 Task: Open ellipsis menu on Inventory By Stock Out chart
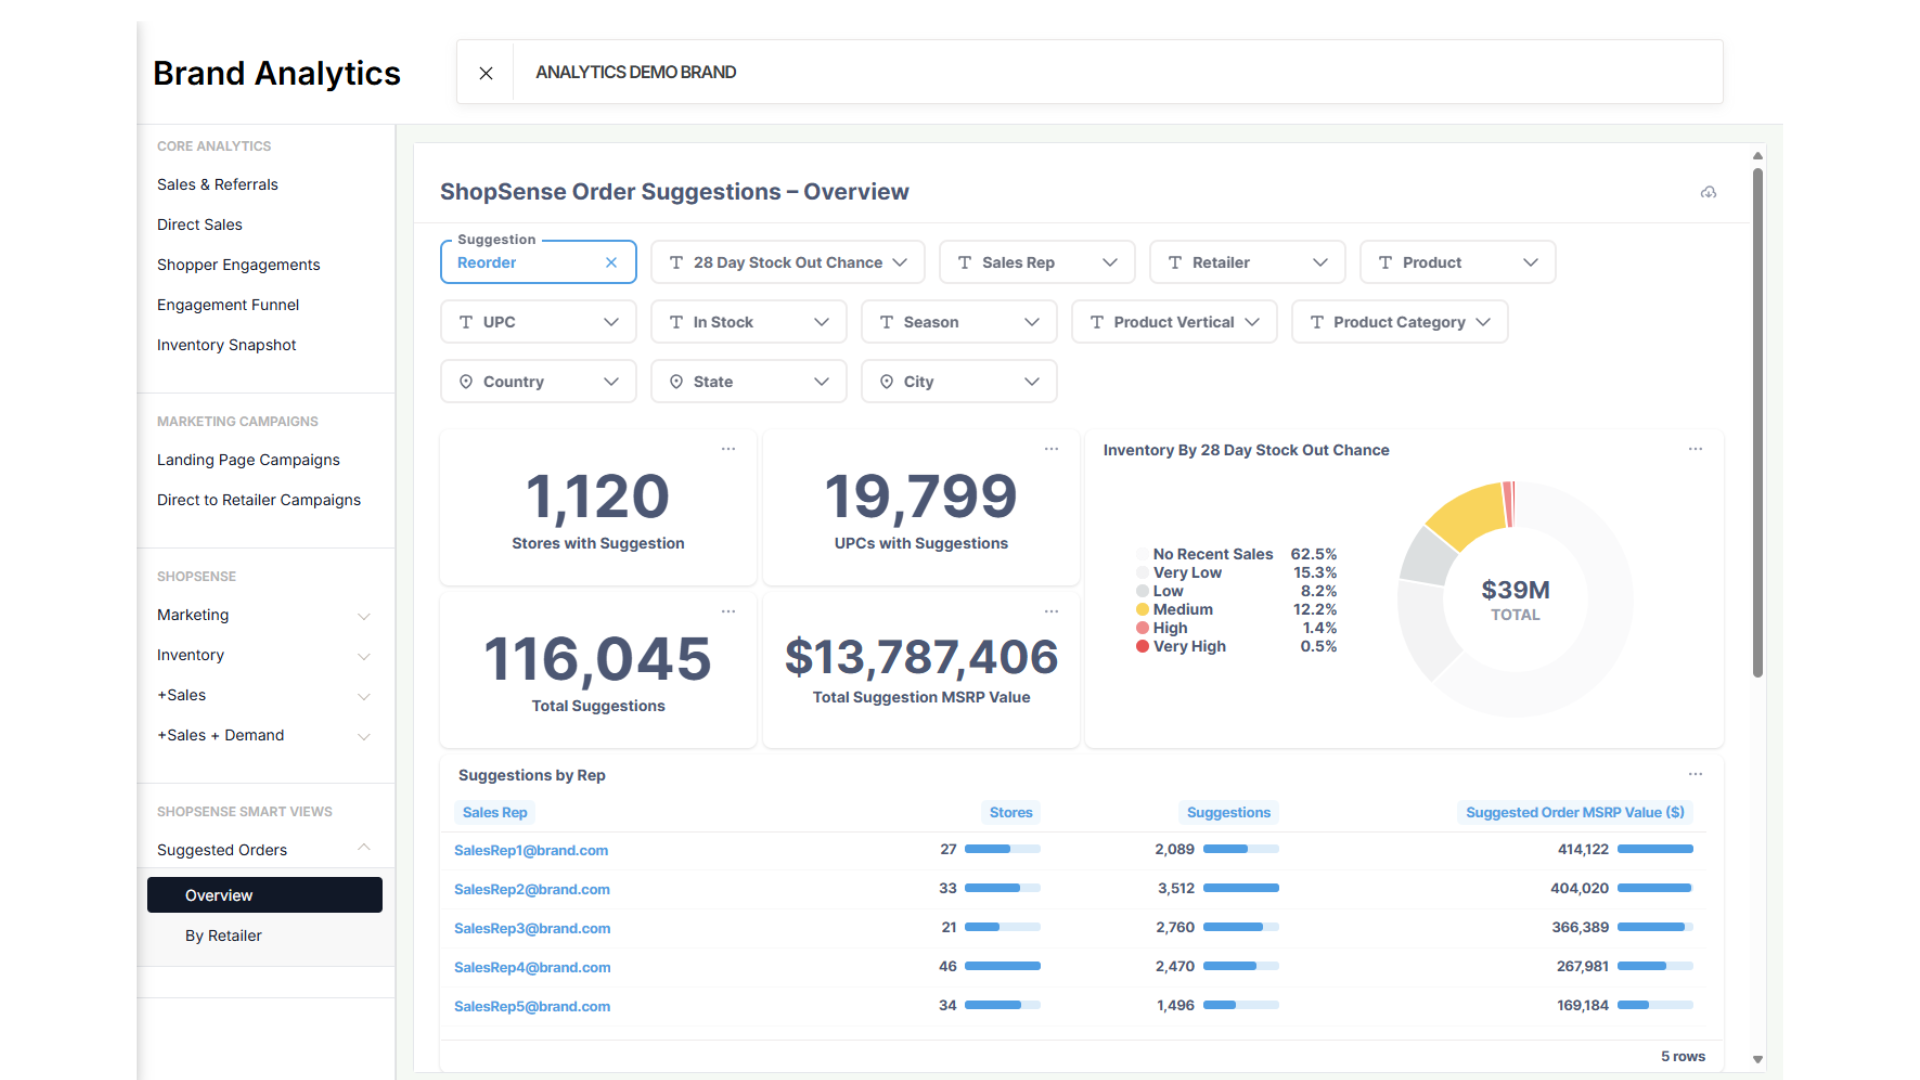click(x=1695, y=449)
